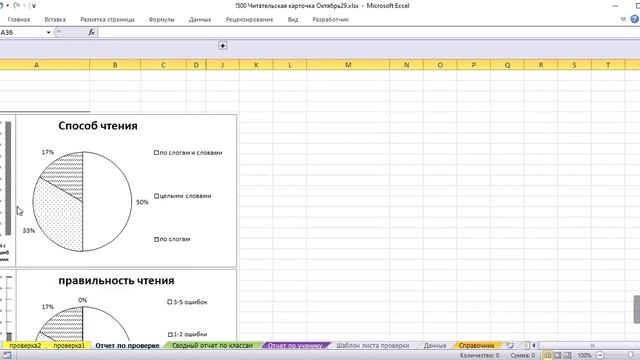The image size is (640, 360).
Task: Switch to Page Break Preview icon
Action: click(567, 356)
